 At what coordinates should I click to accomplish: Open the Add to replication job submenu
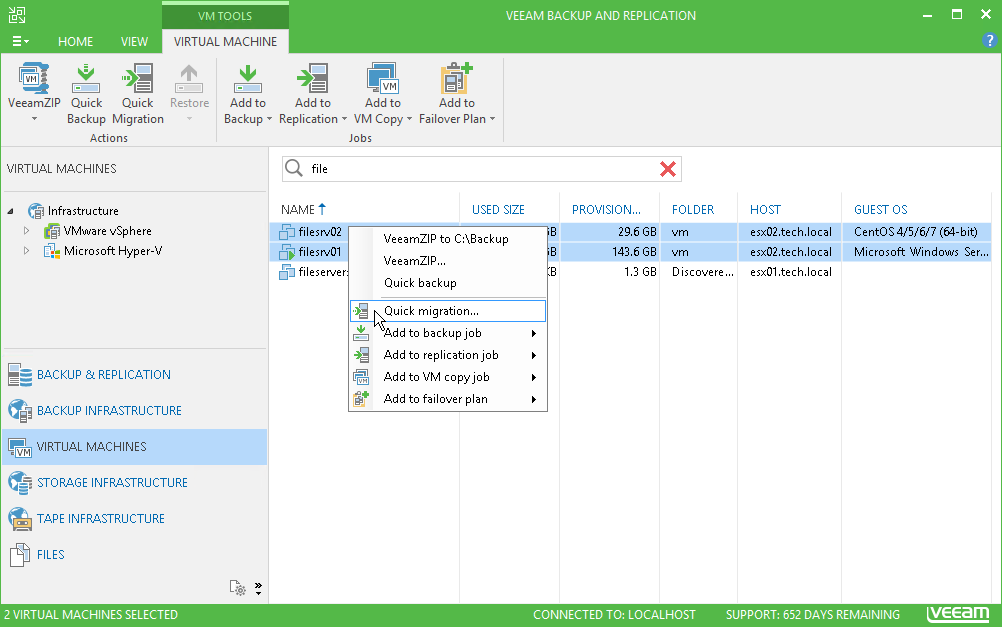pyautogui.click(x=448, y=355)
